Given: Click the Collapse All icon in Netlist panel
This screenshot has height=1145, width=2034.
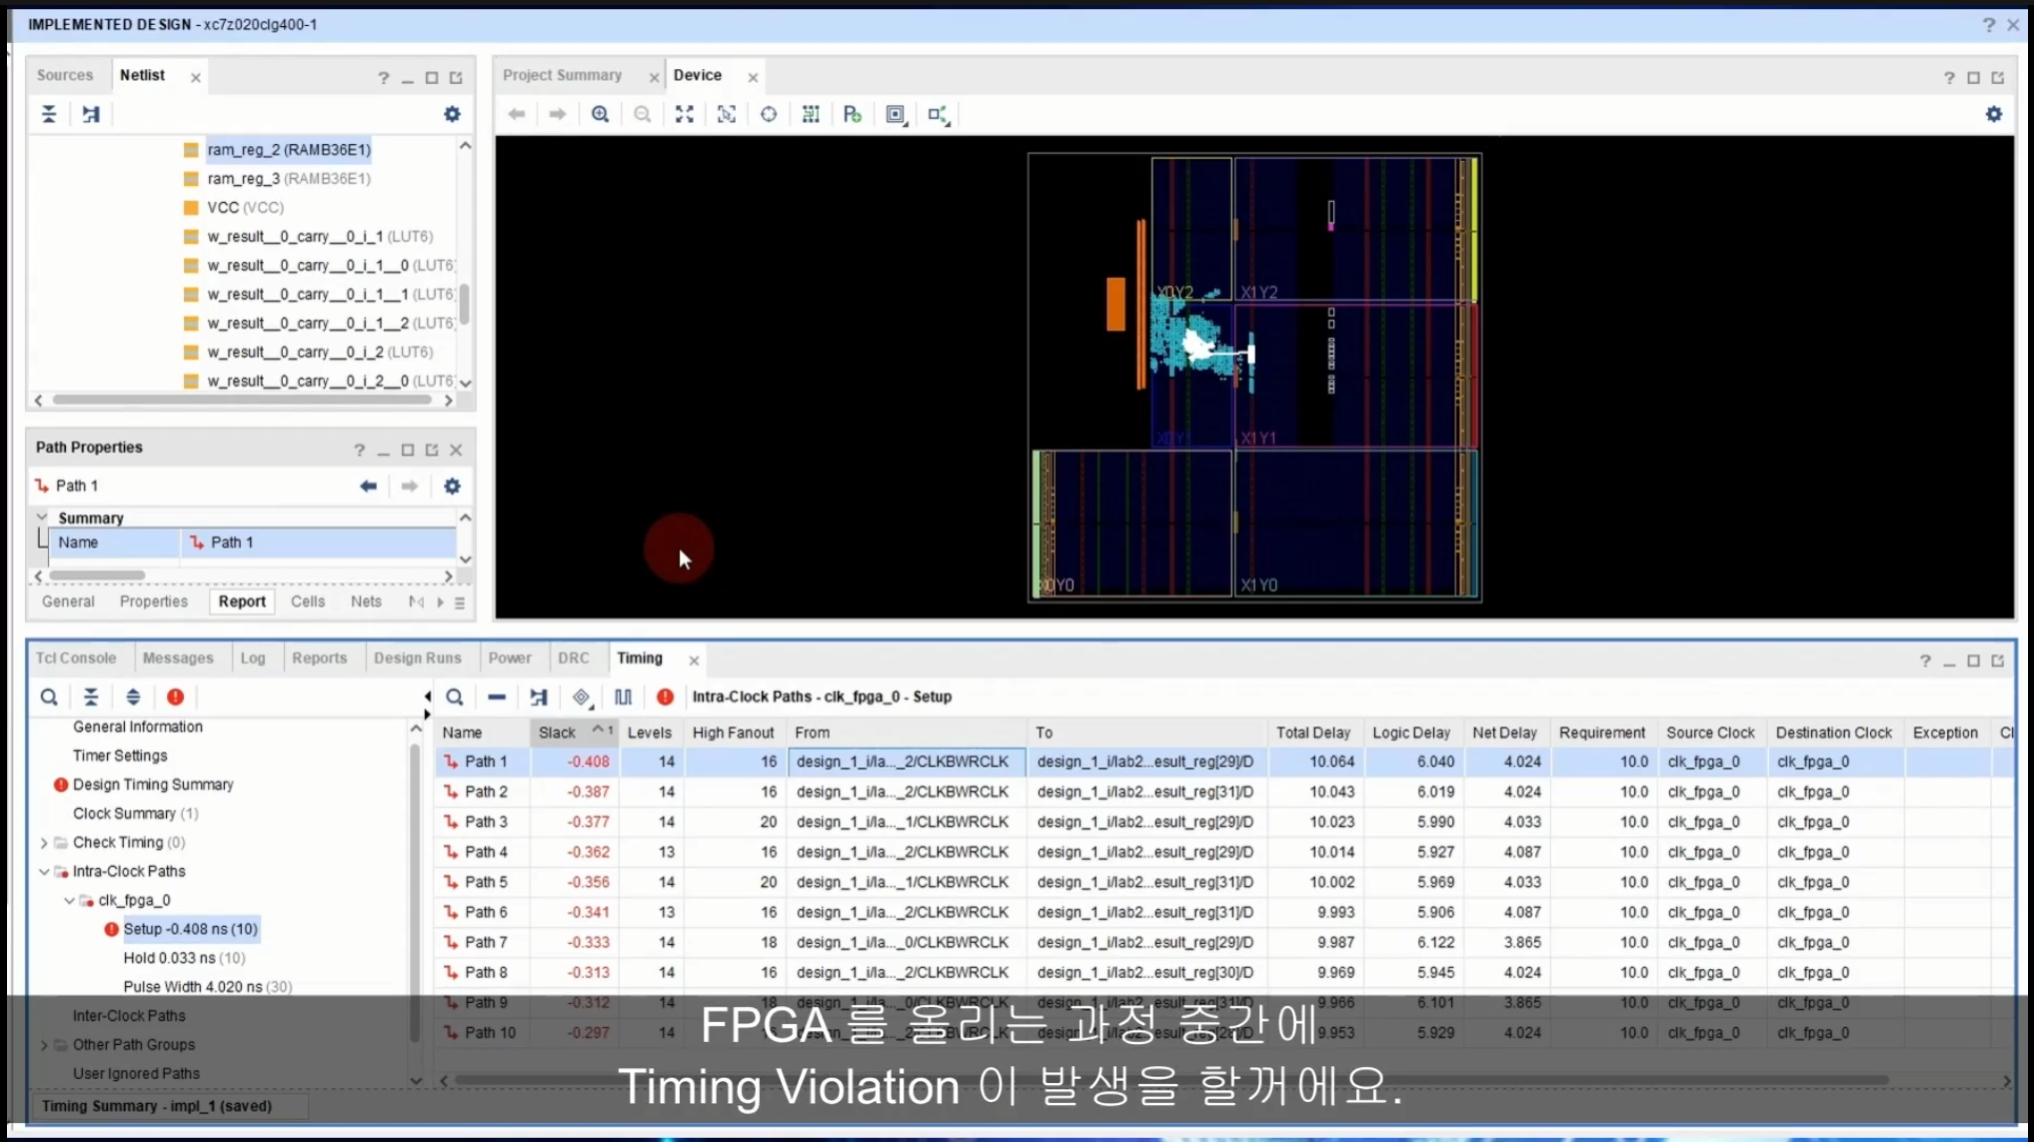Looking at the screenshot, I should [49, 114].
